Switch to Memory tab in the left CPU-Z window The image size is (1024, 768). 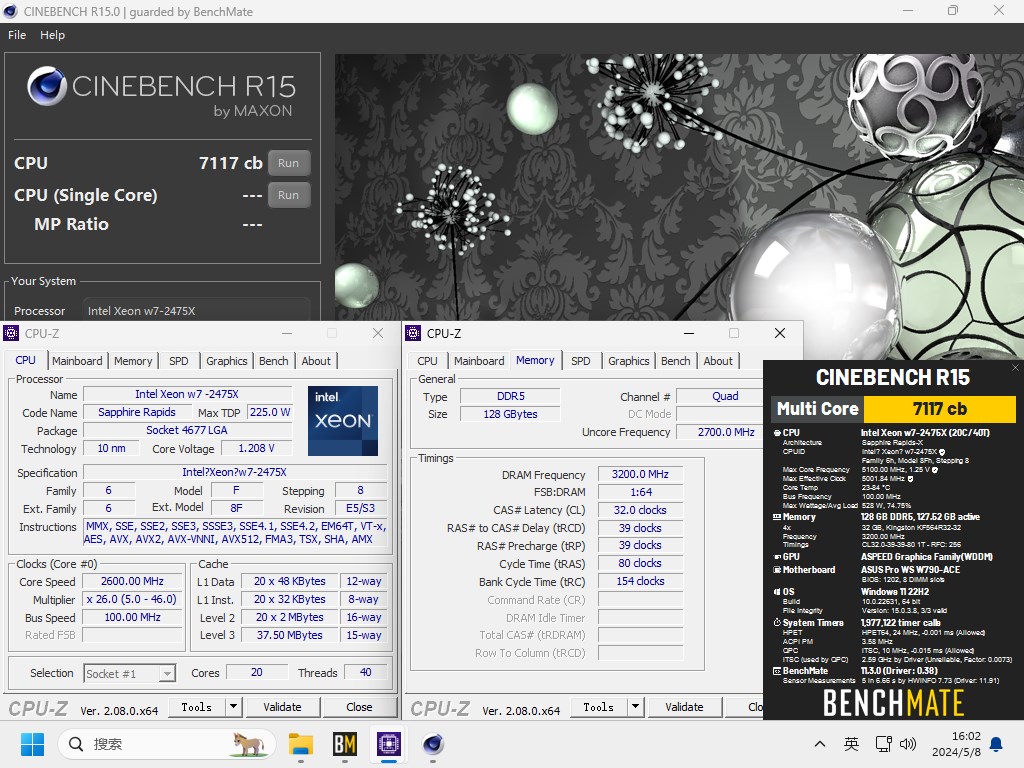pos(133,360)
